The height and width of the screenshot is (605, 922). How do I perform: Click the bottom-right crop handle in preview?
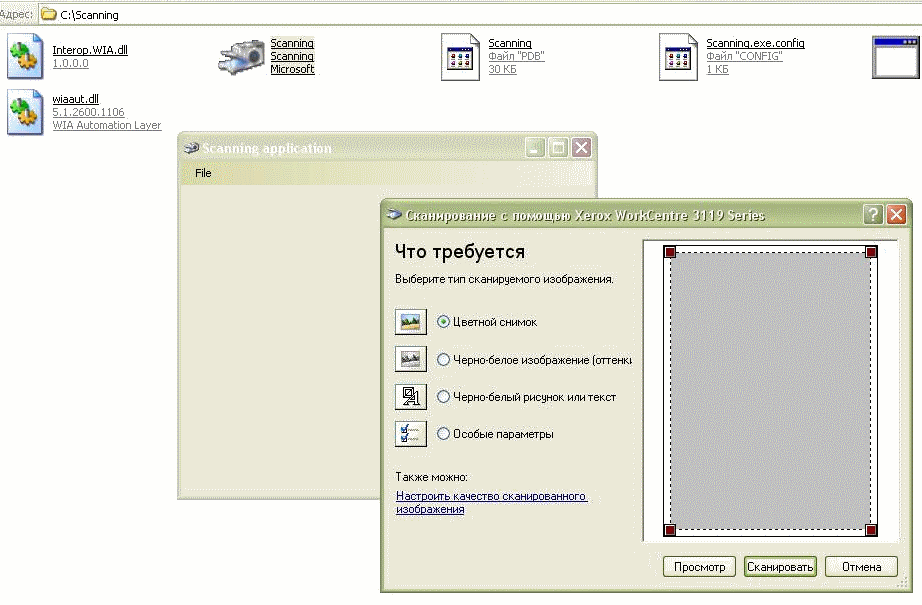[x=871, y=530]
